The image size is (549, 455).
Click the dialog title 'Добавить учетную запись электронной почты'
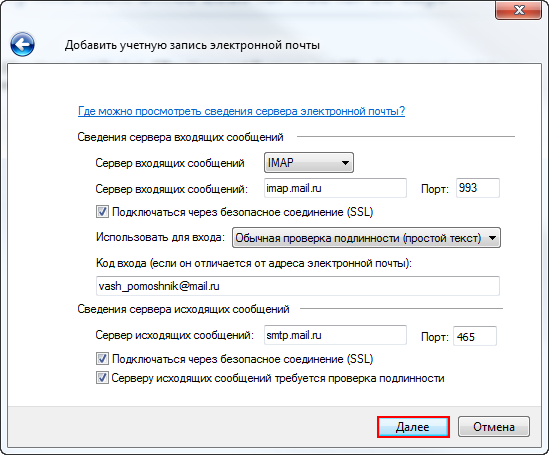192,45
